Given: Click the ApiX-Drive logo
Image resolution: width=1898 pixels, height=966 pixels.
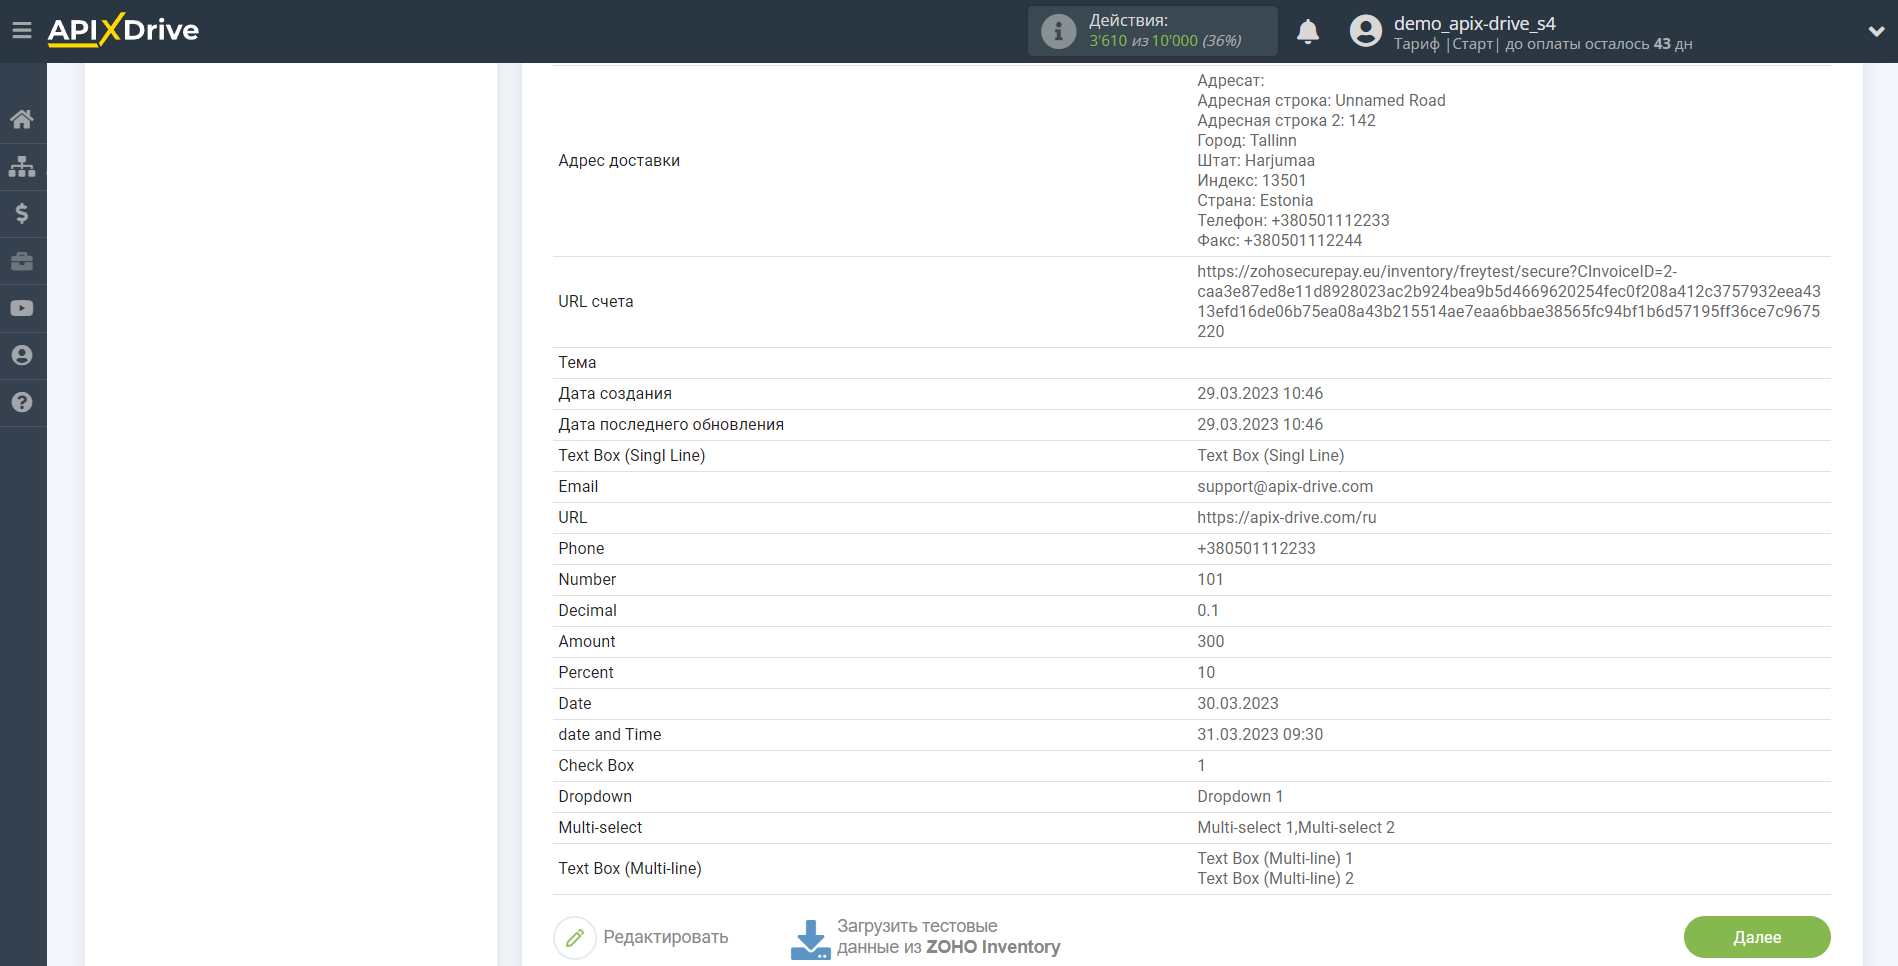Looking at the screenshot, I should 123,30.
